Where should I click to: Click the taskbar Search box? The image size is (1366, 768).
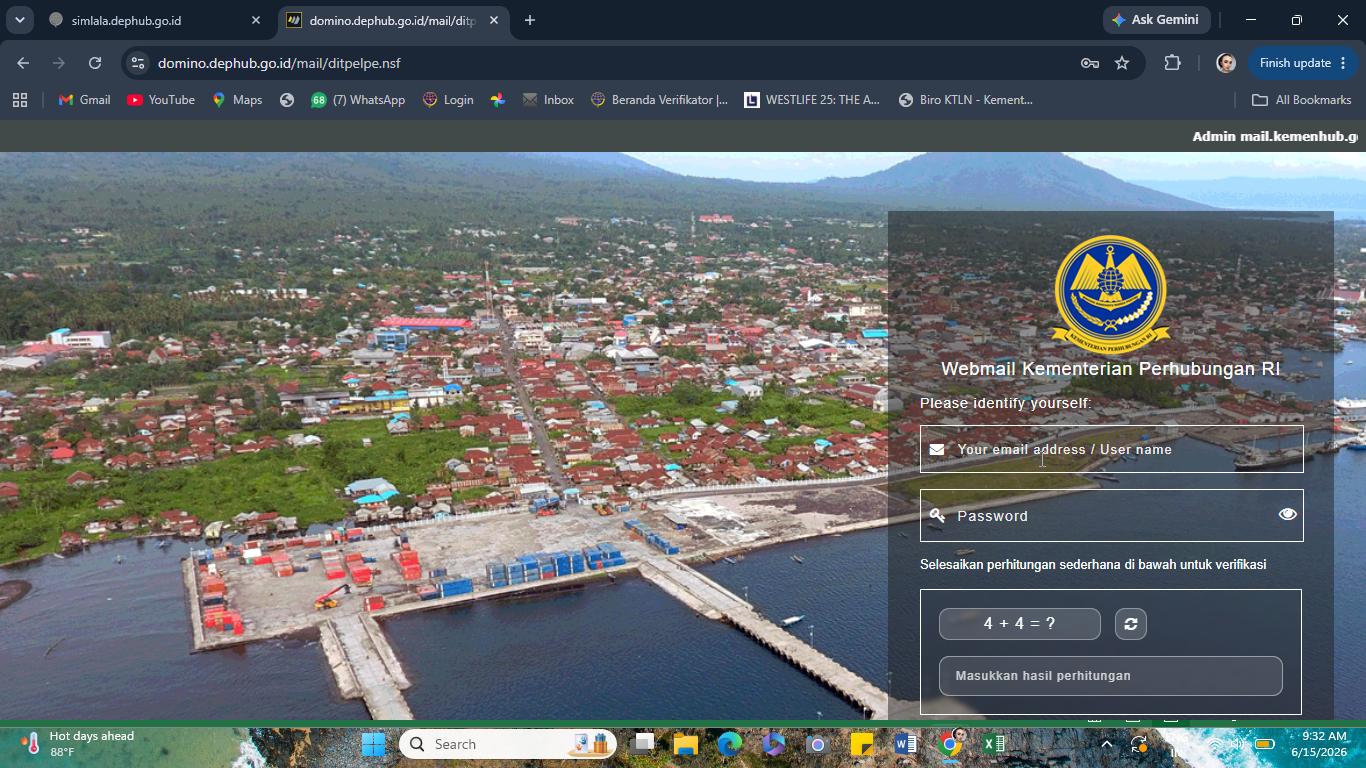[x=508, y=744]
